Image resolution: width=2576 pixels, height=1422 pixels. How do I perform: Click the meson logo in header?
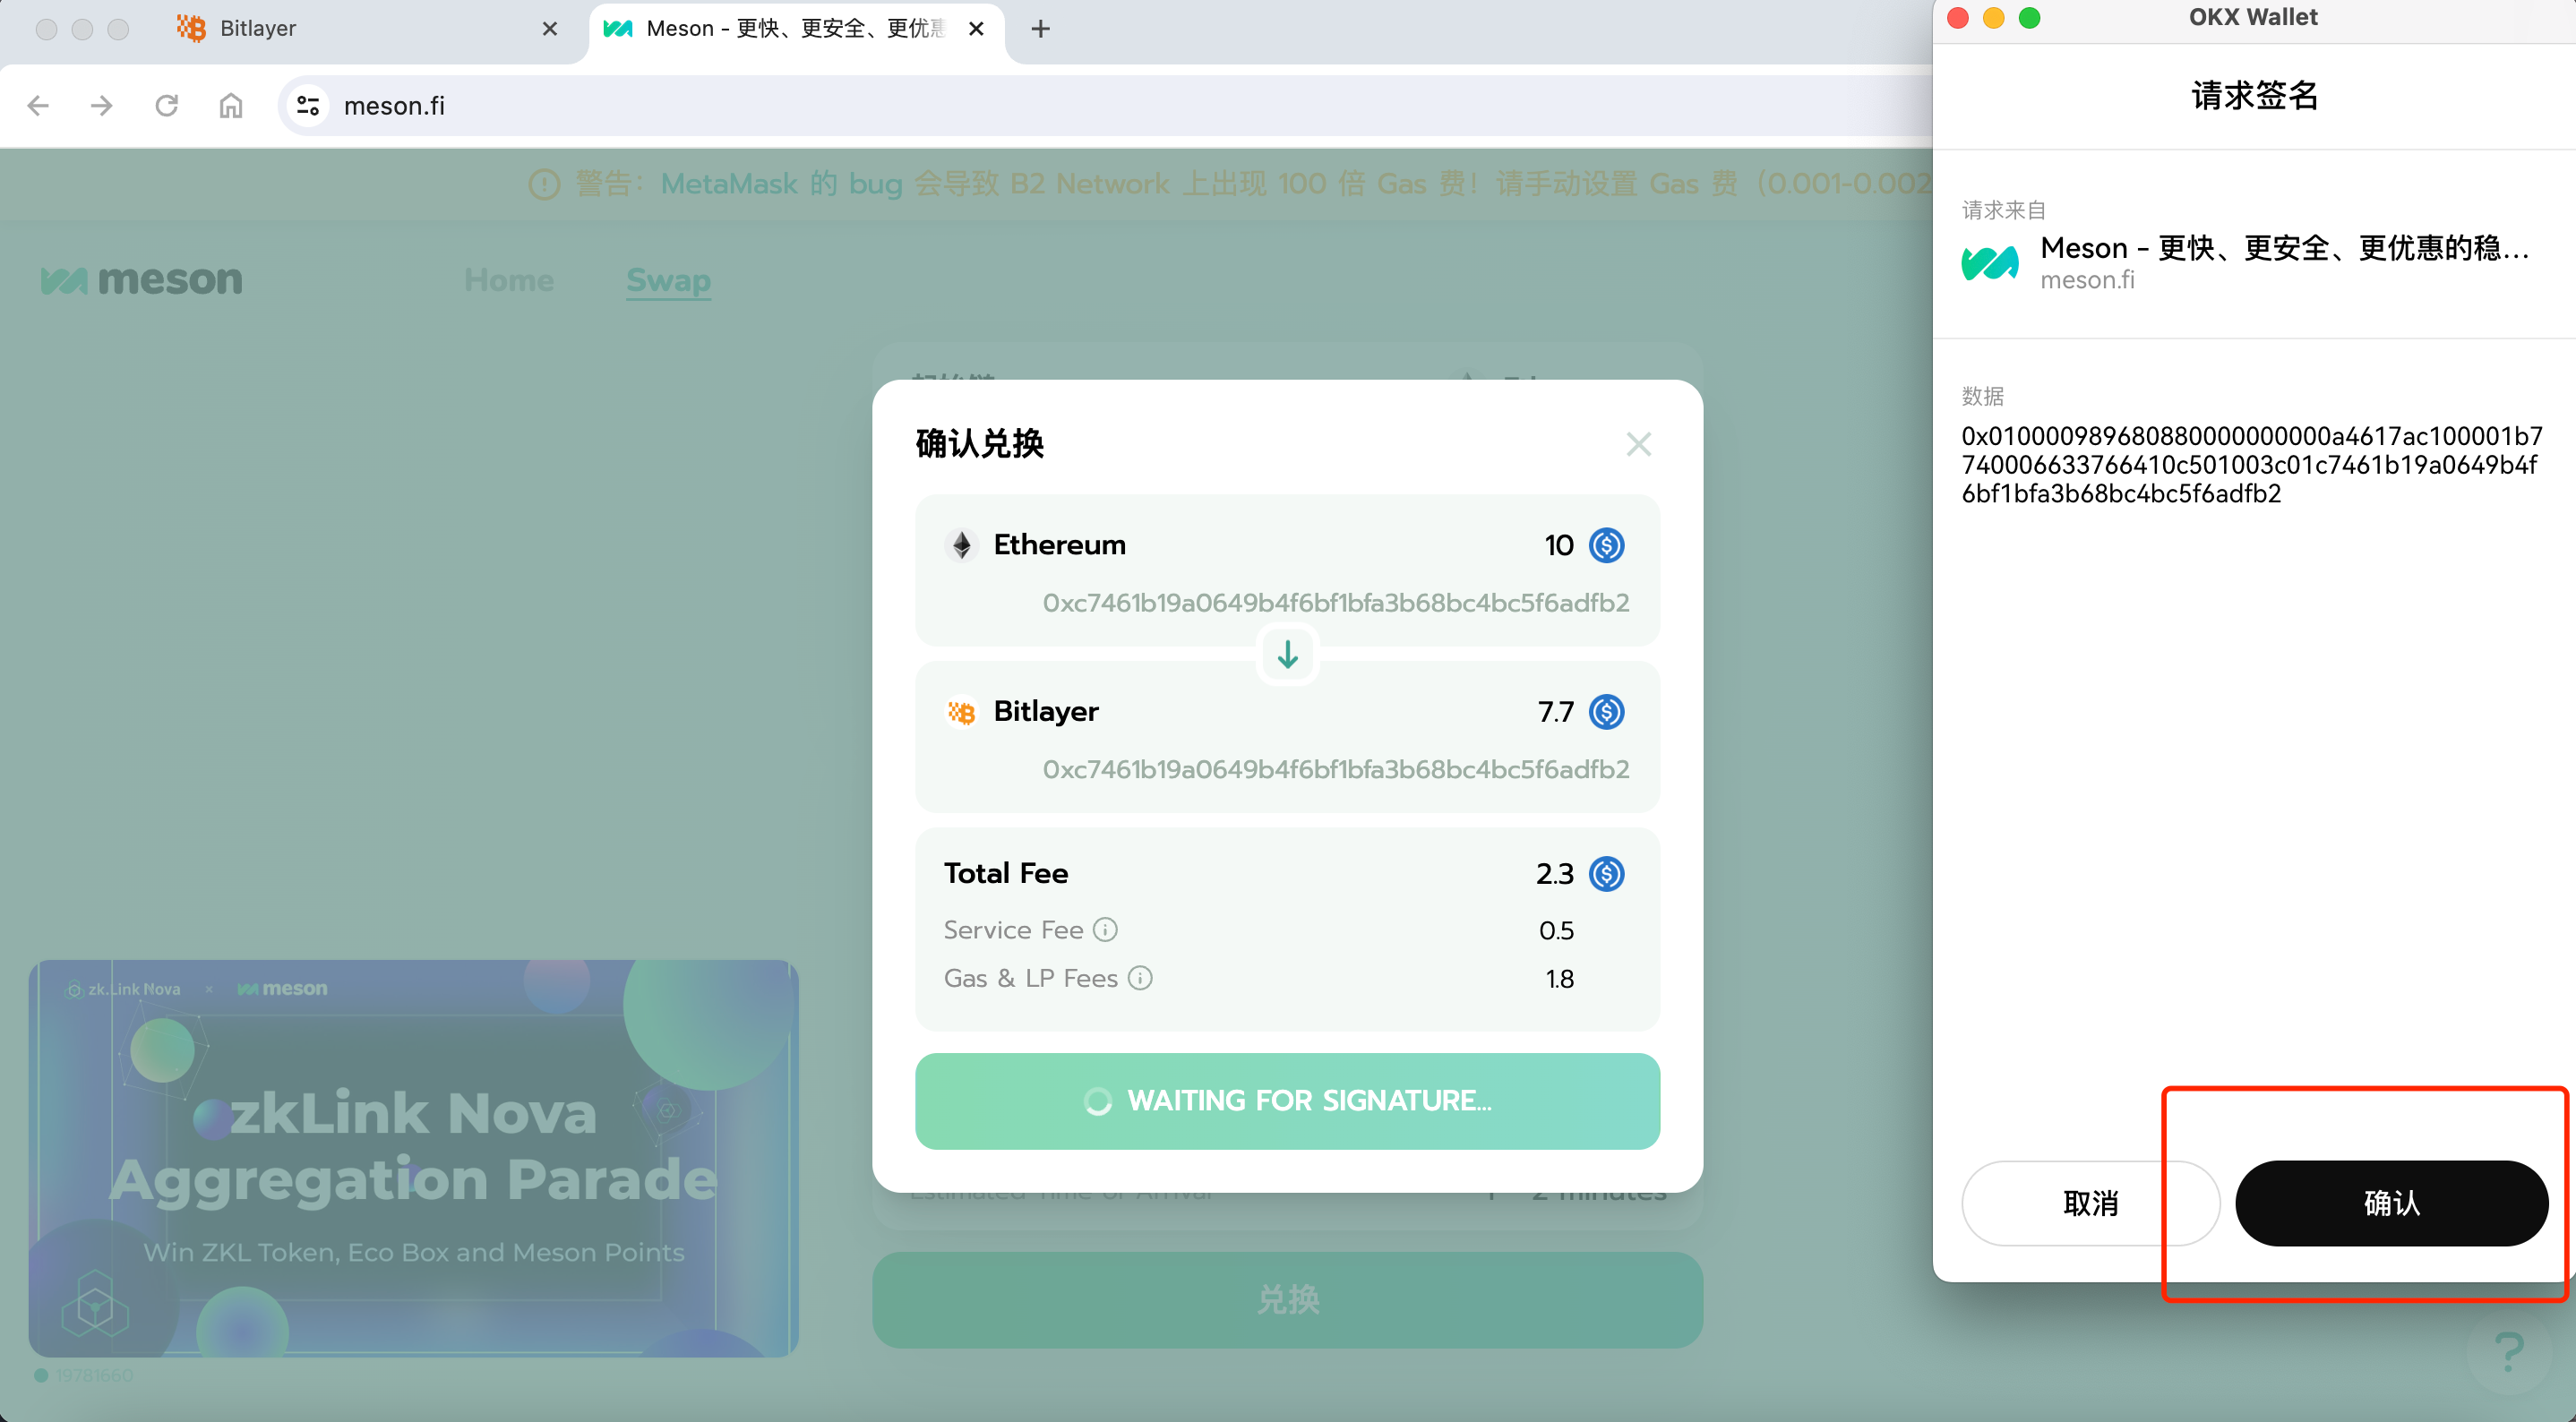point(141,280)
